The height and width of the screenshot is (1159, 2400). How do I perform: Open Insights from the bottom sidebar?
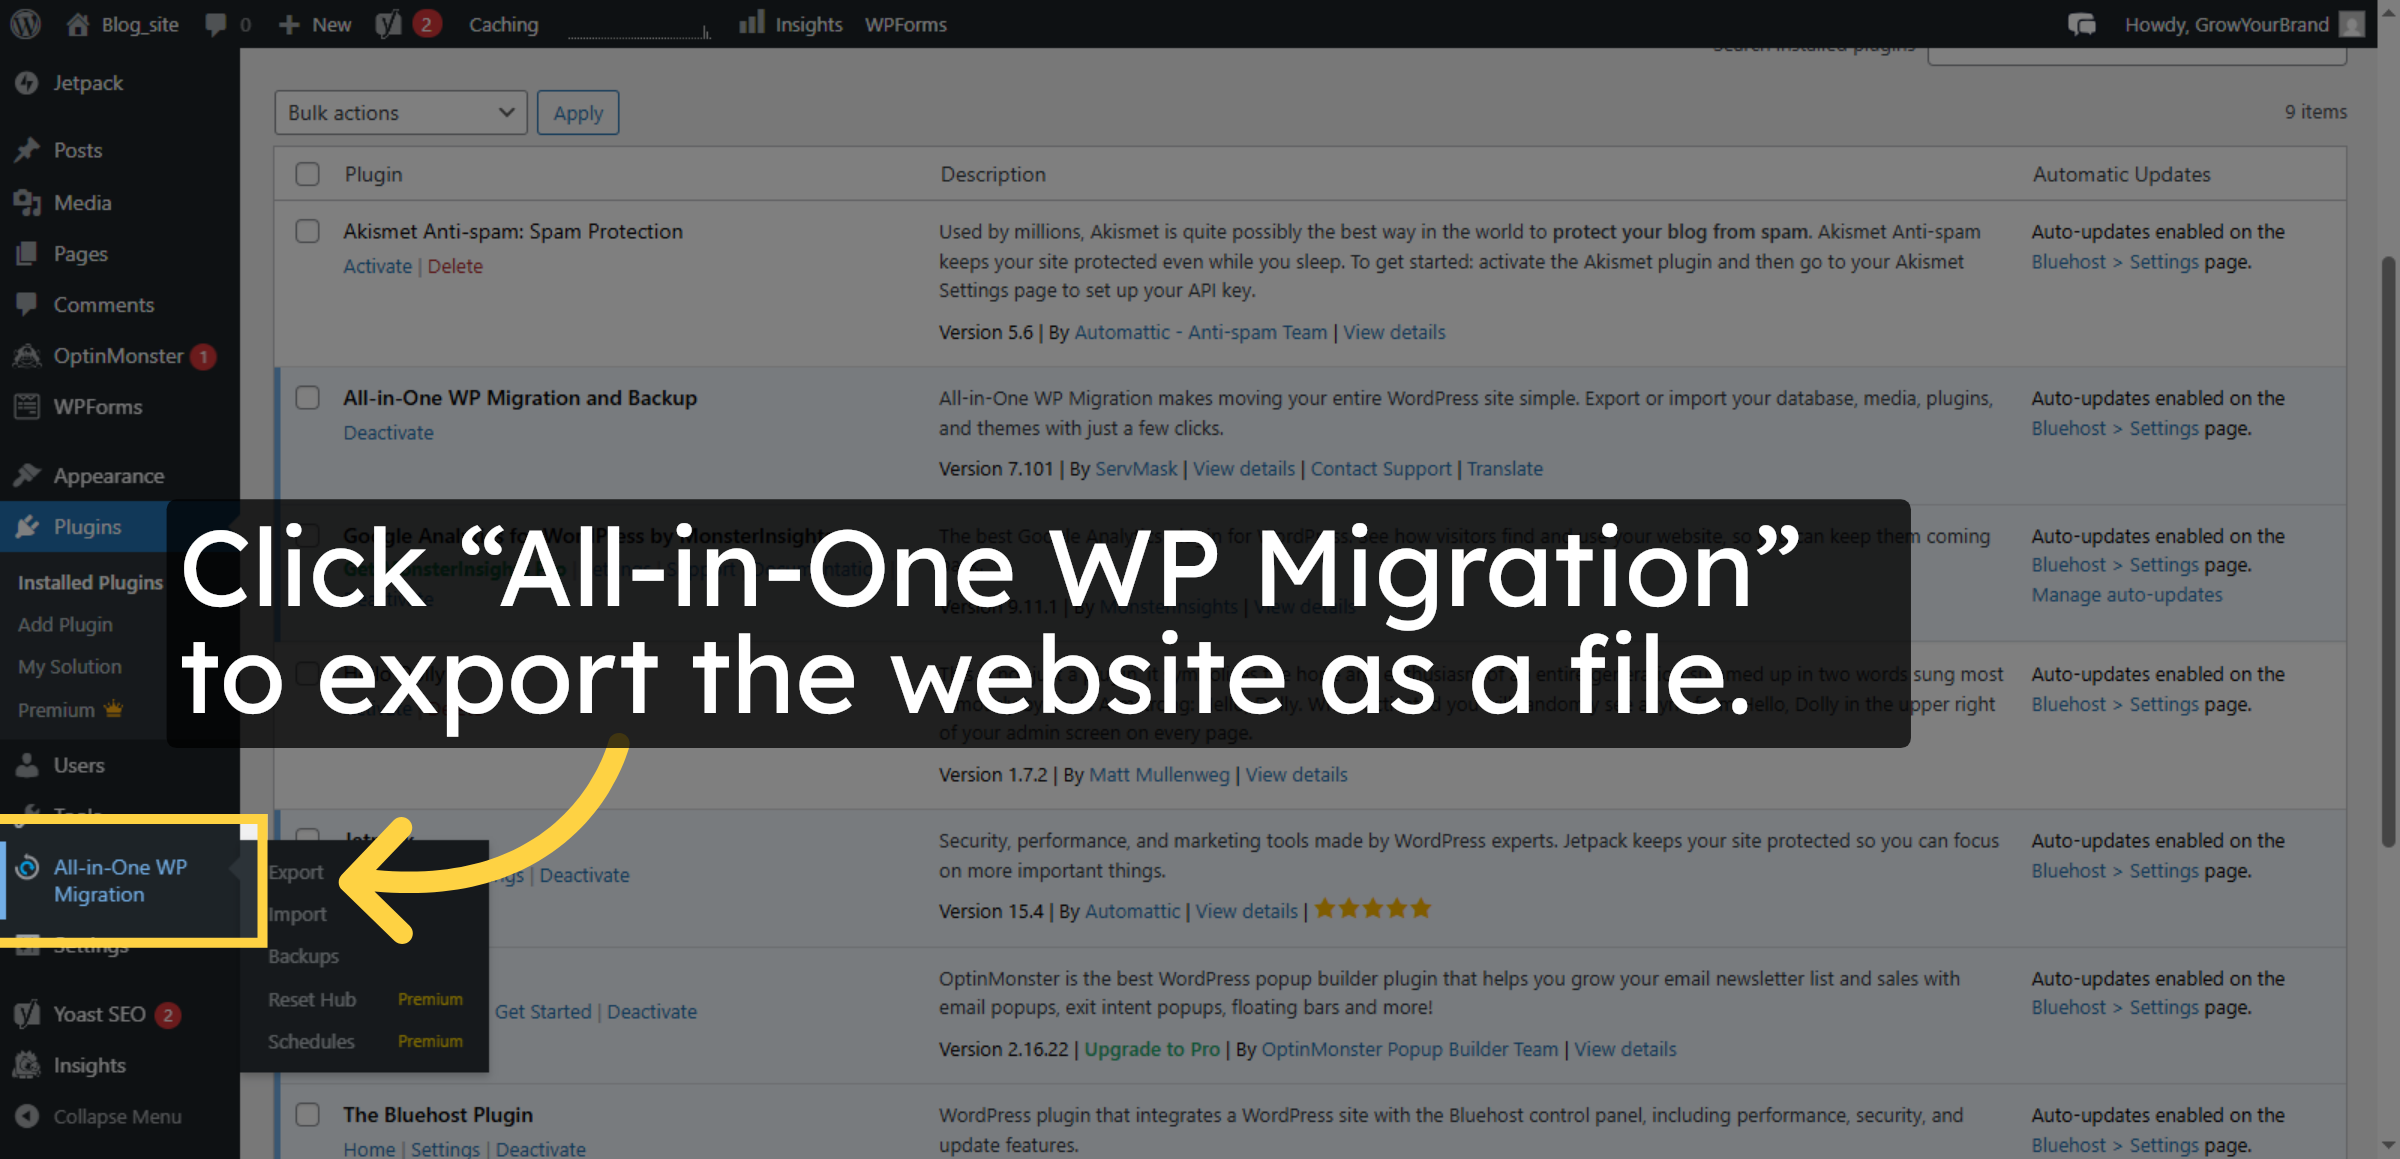[91, 1064]
